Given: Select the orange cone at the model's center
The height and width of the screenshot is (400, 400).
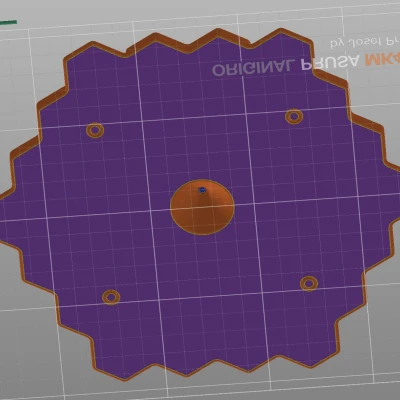Looking at the screenshot, I should coord(202,208).
